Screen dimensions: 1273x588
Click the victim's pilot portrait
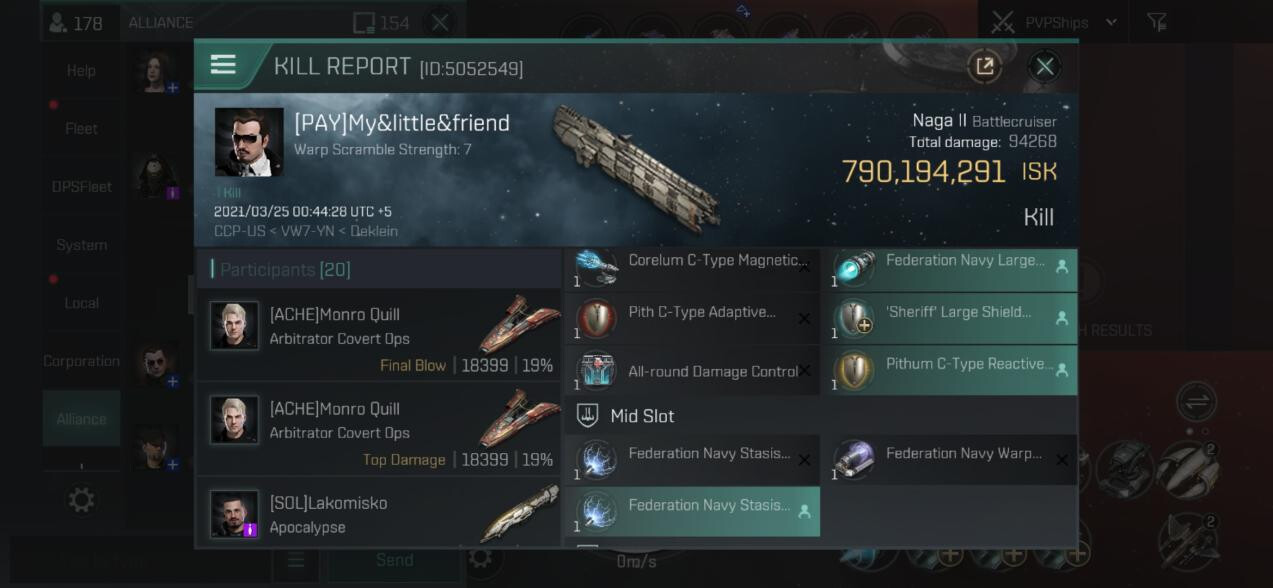(x=248, y=141)
